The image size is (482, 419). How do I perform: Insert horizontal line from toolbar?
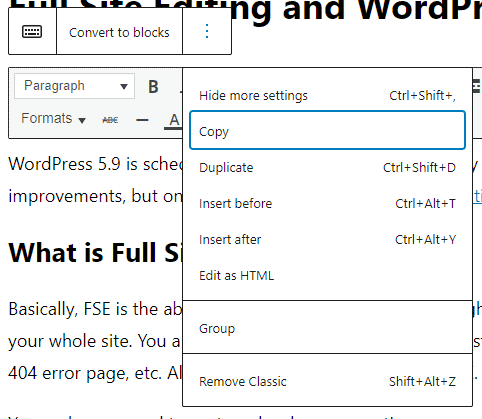(142, 120)
